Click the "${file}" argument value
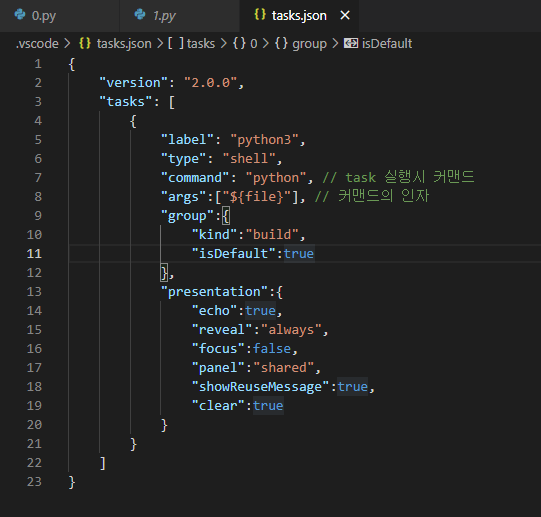 tap(256, 197)
